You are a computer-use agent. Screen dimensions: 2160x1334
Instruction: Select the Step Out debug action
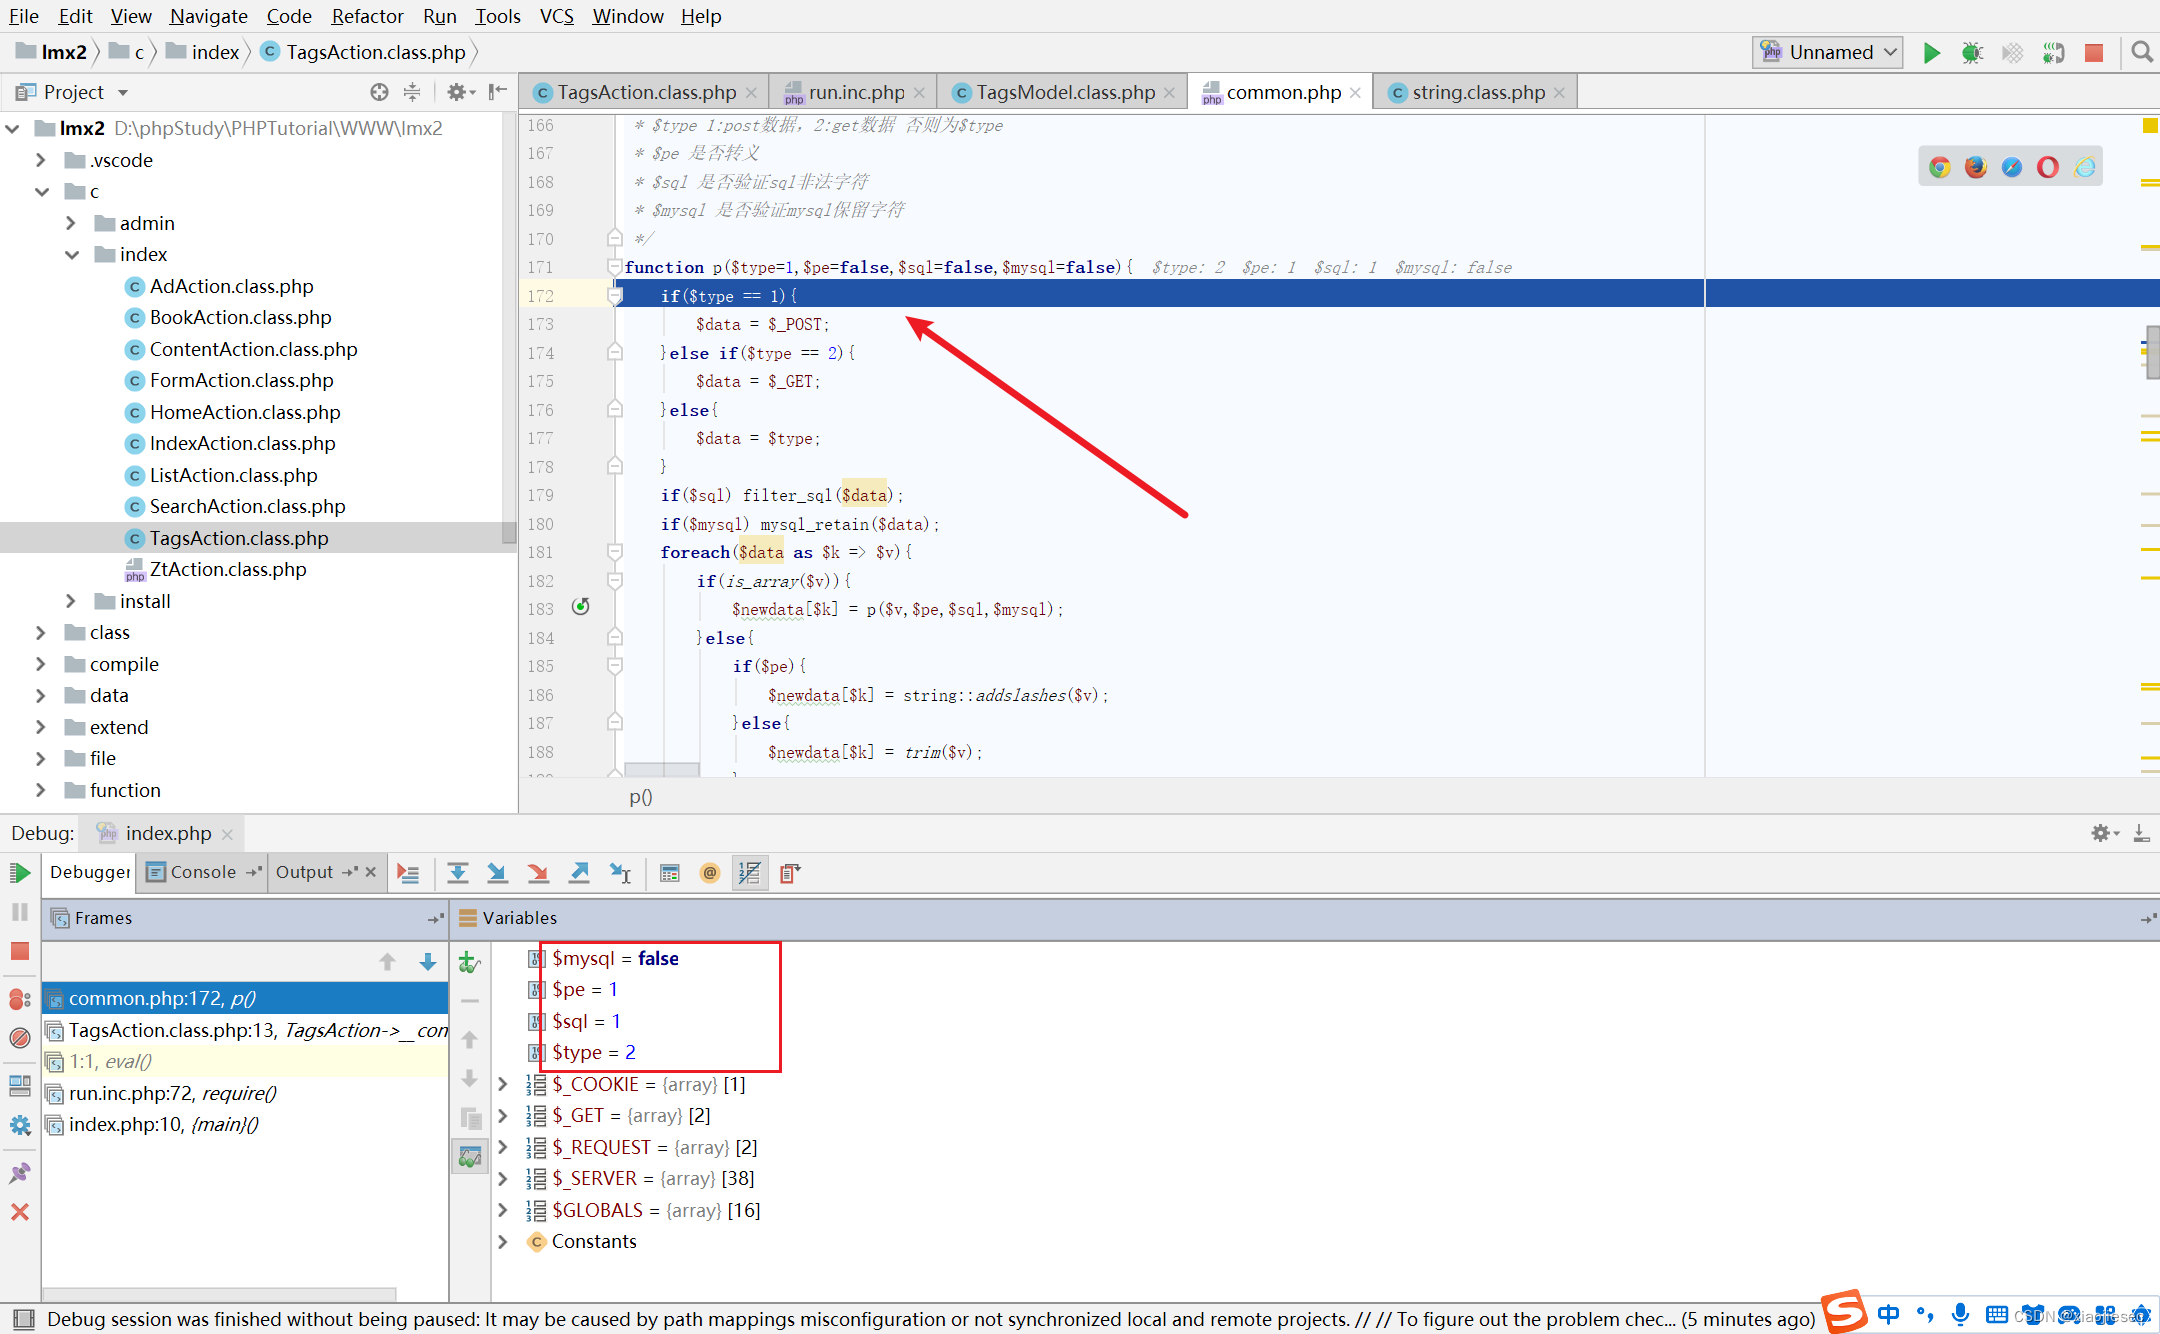pos(580,872)
